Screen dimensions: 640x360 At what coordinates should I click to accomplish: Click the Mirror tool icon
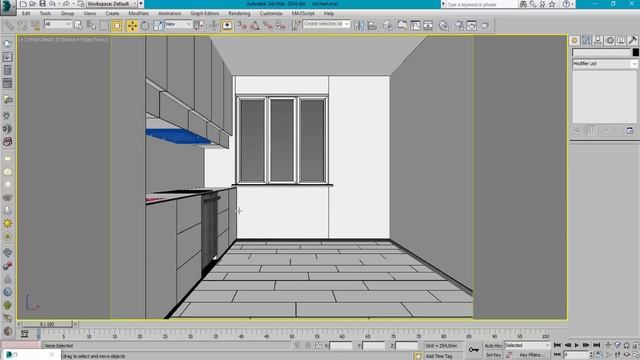click(x=358, y=26)
